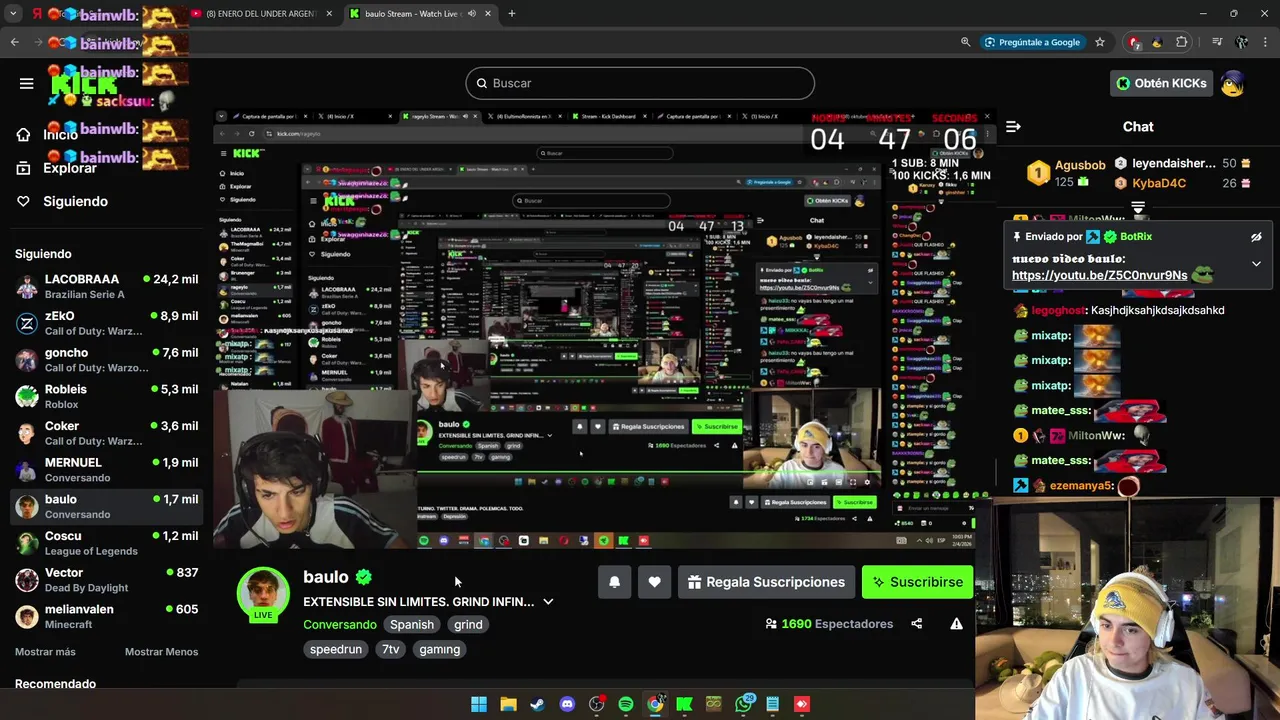
Task: Expand the pinned message chevron
Action: click(x=1256, y=264)
